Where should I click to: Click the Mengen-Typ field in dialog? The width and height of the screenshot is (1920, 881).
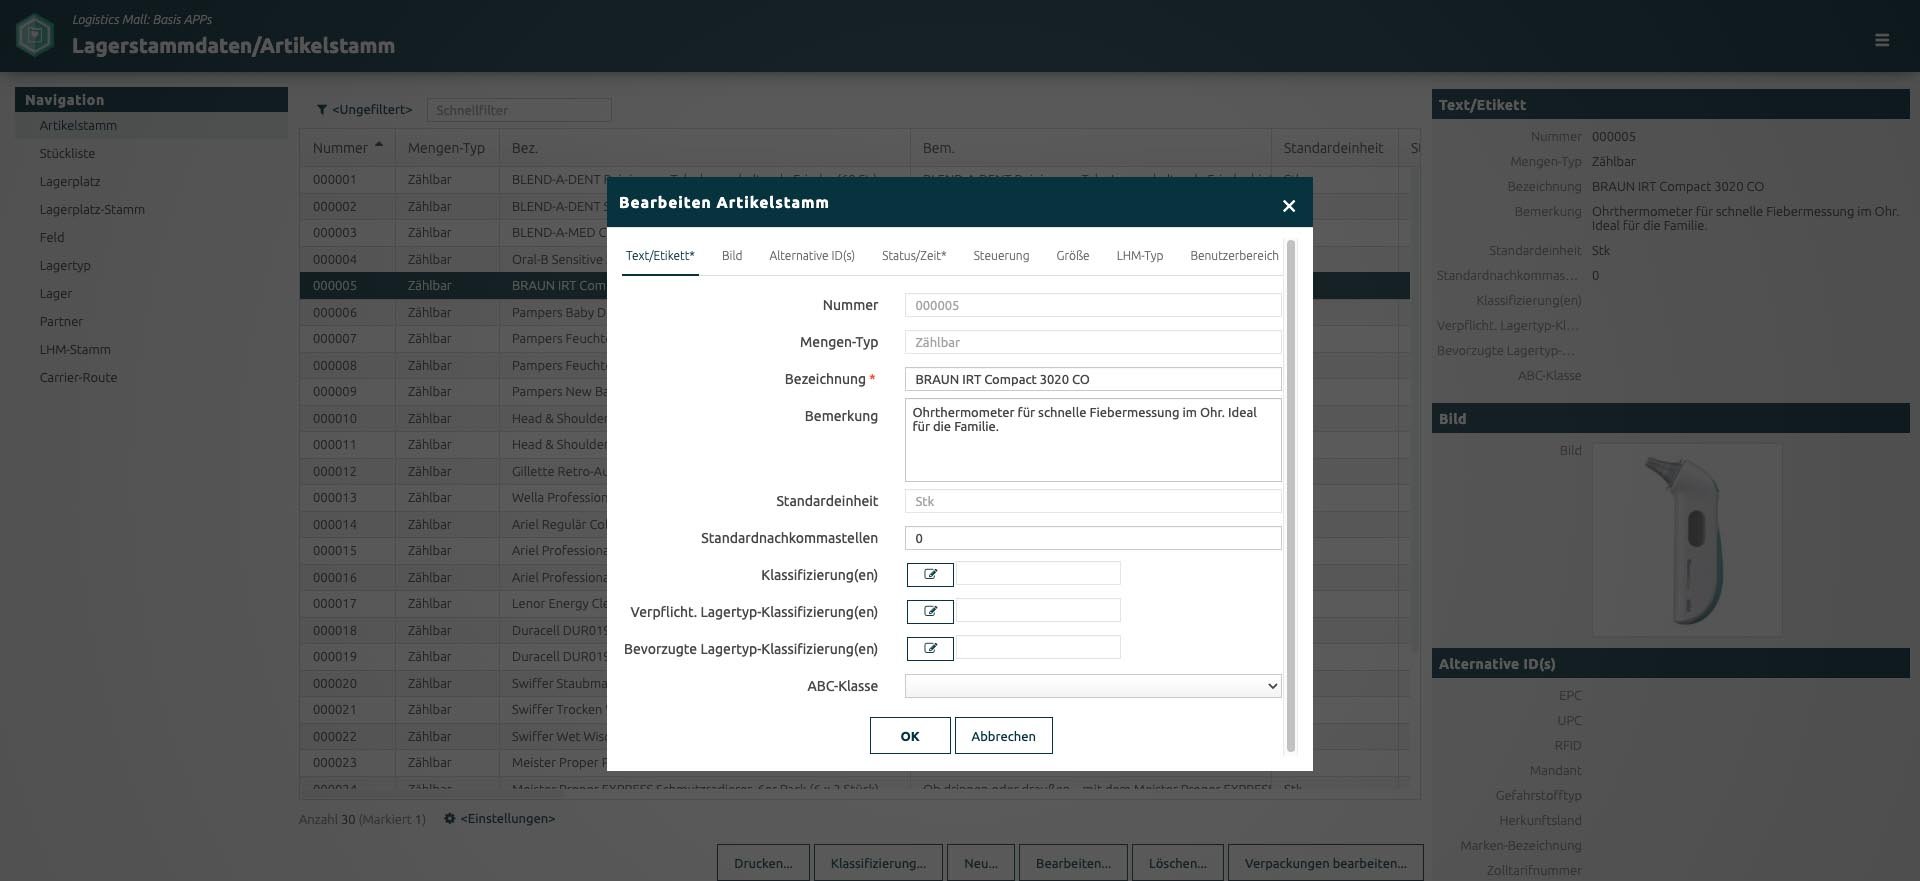(1093, 342)
